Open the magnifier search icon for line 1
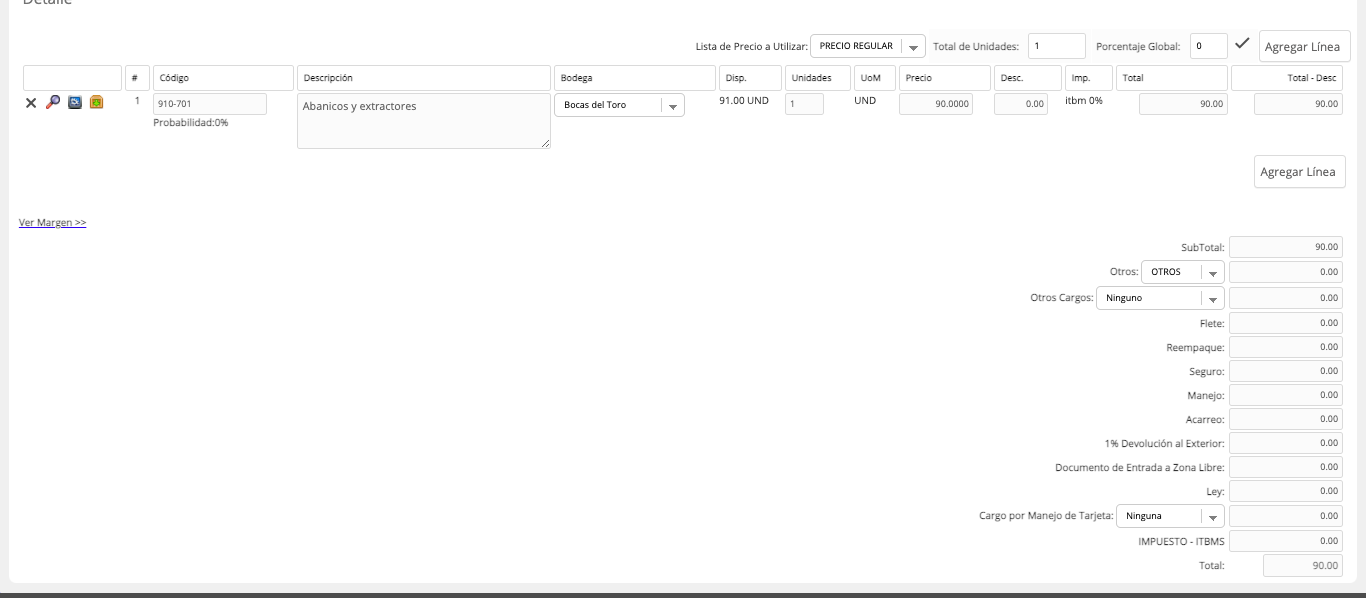The width and height of the screenshot is (1366, 598). point(53,102)
